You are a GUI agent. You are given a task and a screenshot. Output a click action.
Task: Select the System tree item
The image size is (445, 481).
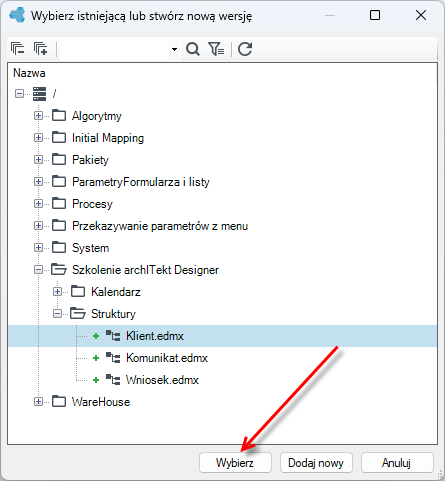coord(91,248)
